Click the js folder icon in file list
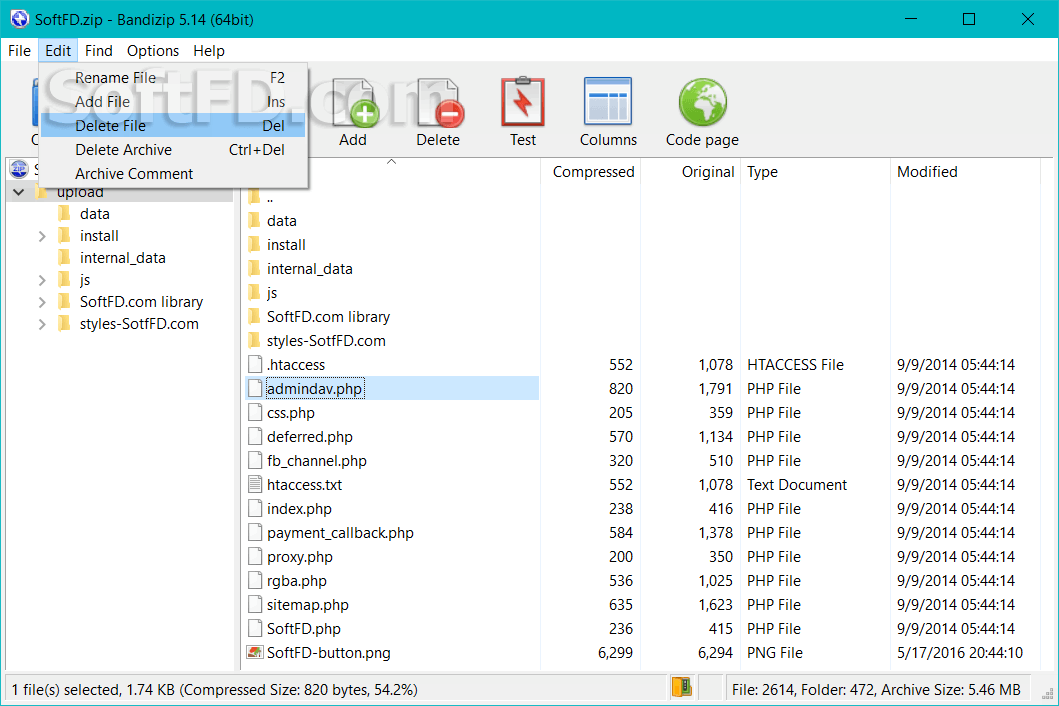Screen dimensions: 1059x706 pyautogui.click(x=255, y=293)
